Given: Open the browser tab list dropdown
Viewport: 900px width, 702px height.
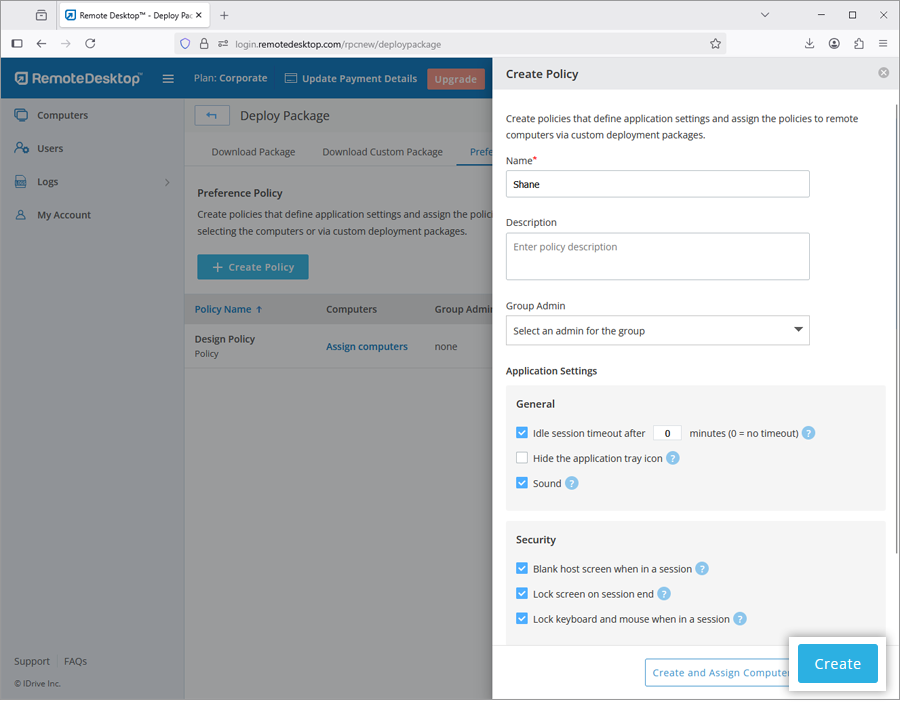Looking at the screenshot, I should coord(764,15).
